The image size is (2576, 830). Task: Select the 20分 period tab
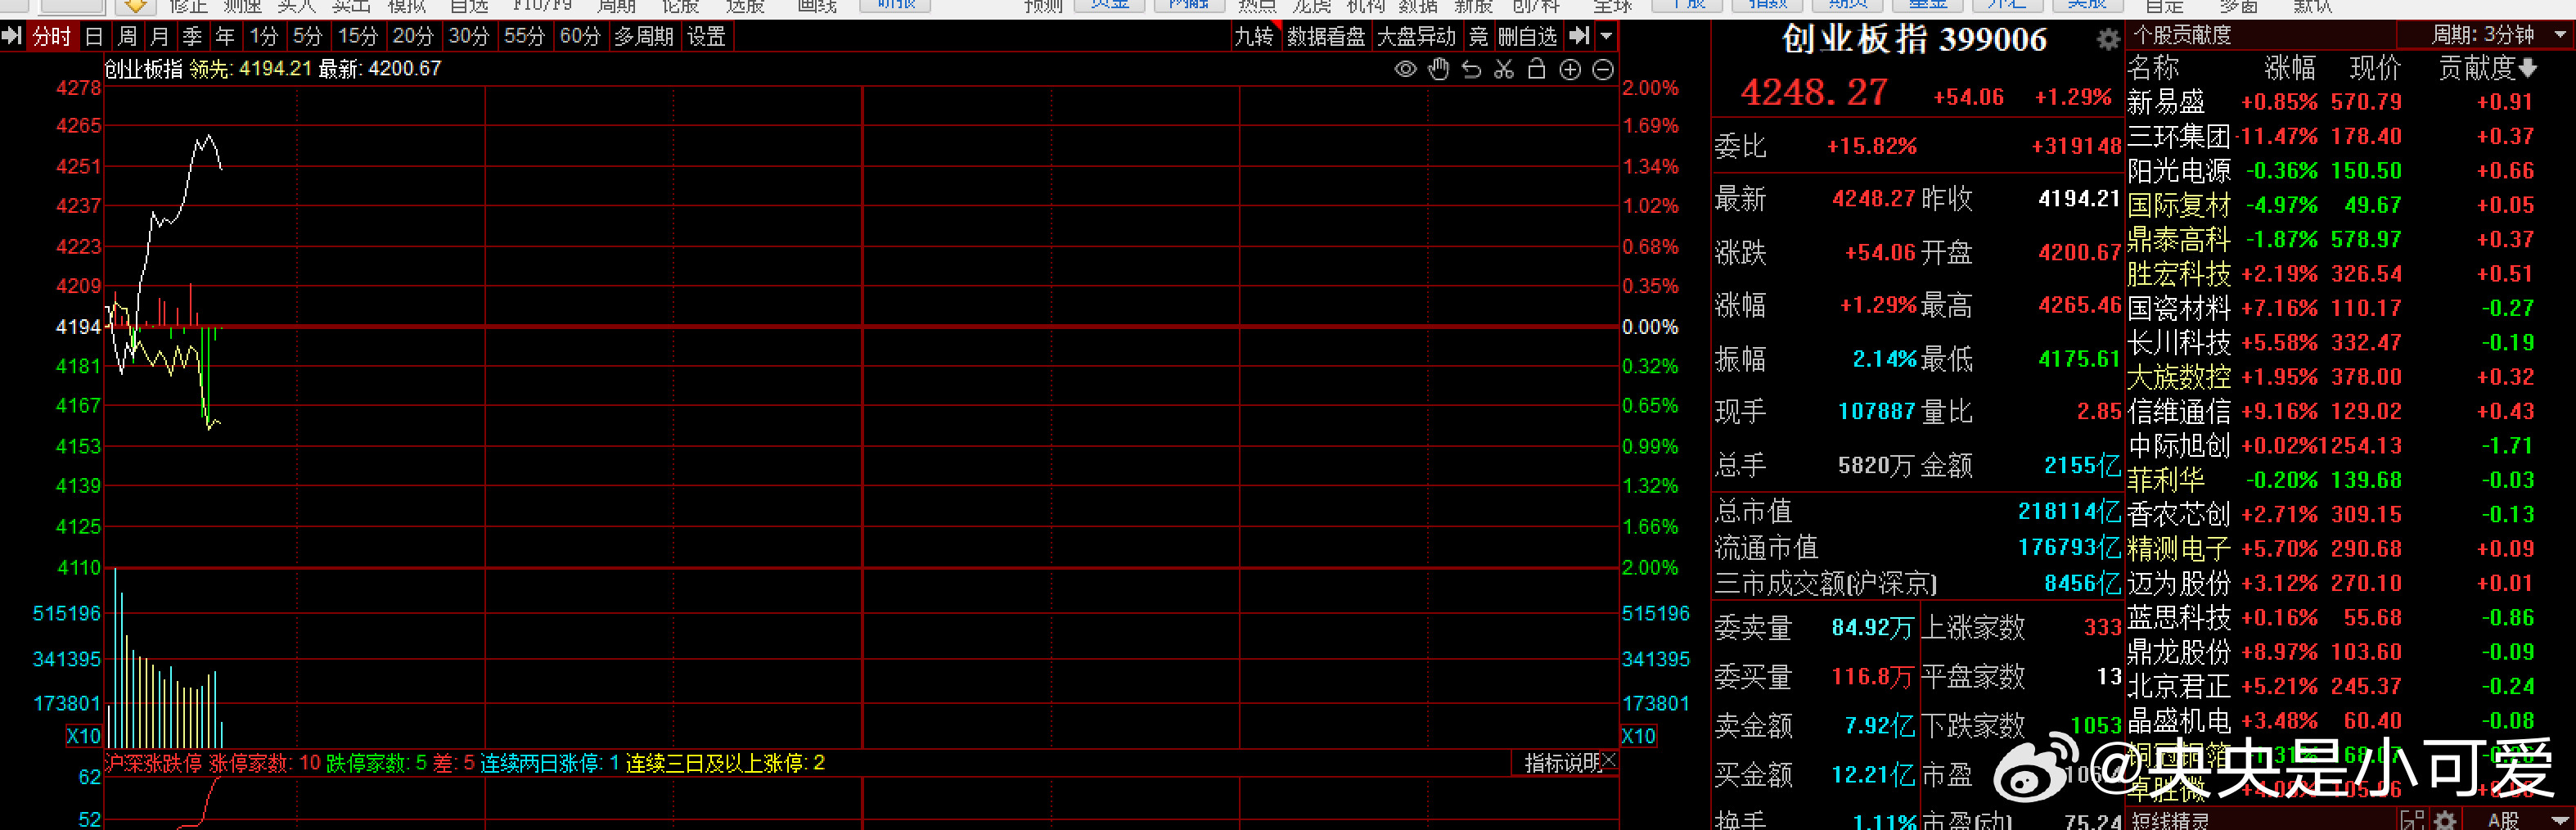pos(413,37)
